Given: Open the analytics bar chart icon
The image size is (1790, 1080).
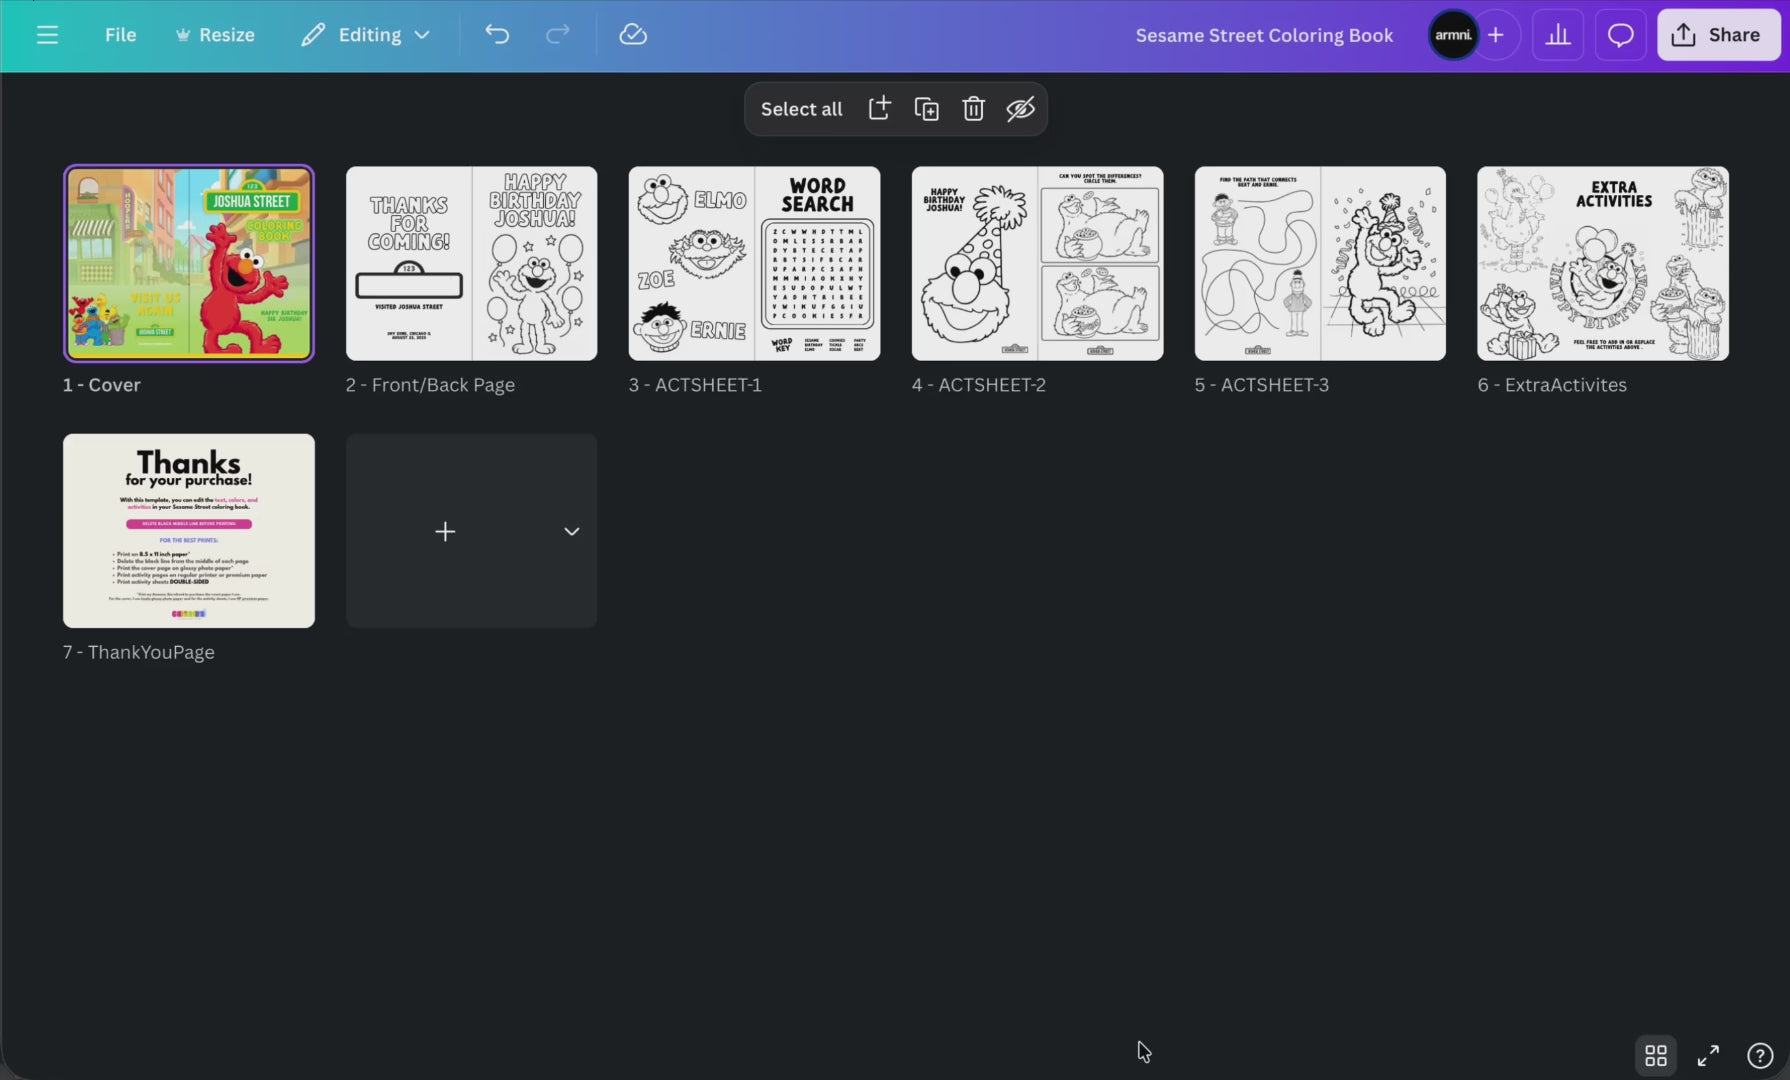Looking at the screenshot, I should [x=1557, y=35].
